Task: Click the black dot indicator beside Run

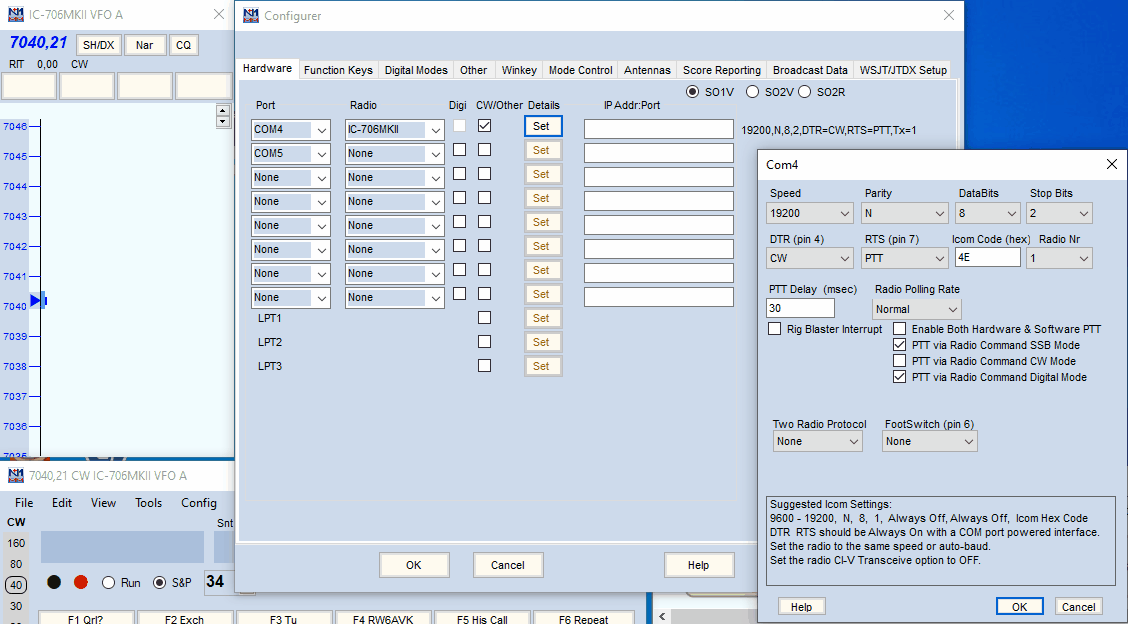Action: pyautogui.click(x=54, y=582)
